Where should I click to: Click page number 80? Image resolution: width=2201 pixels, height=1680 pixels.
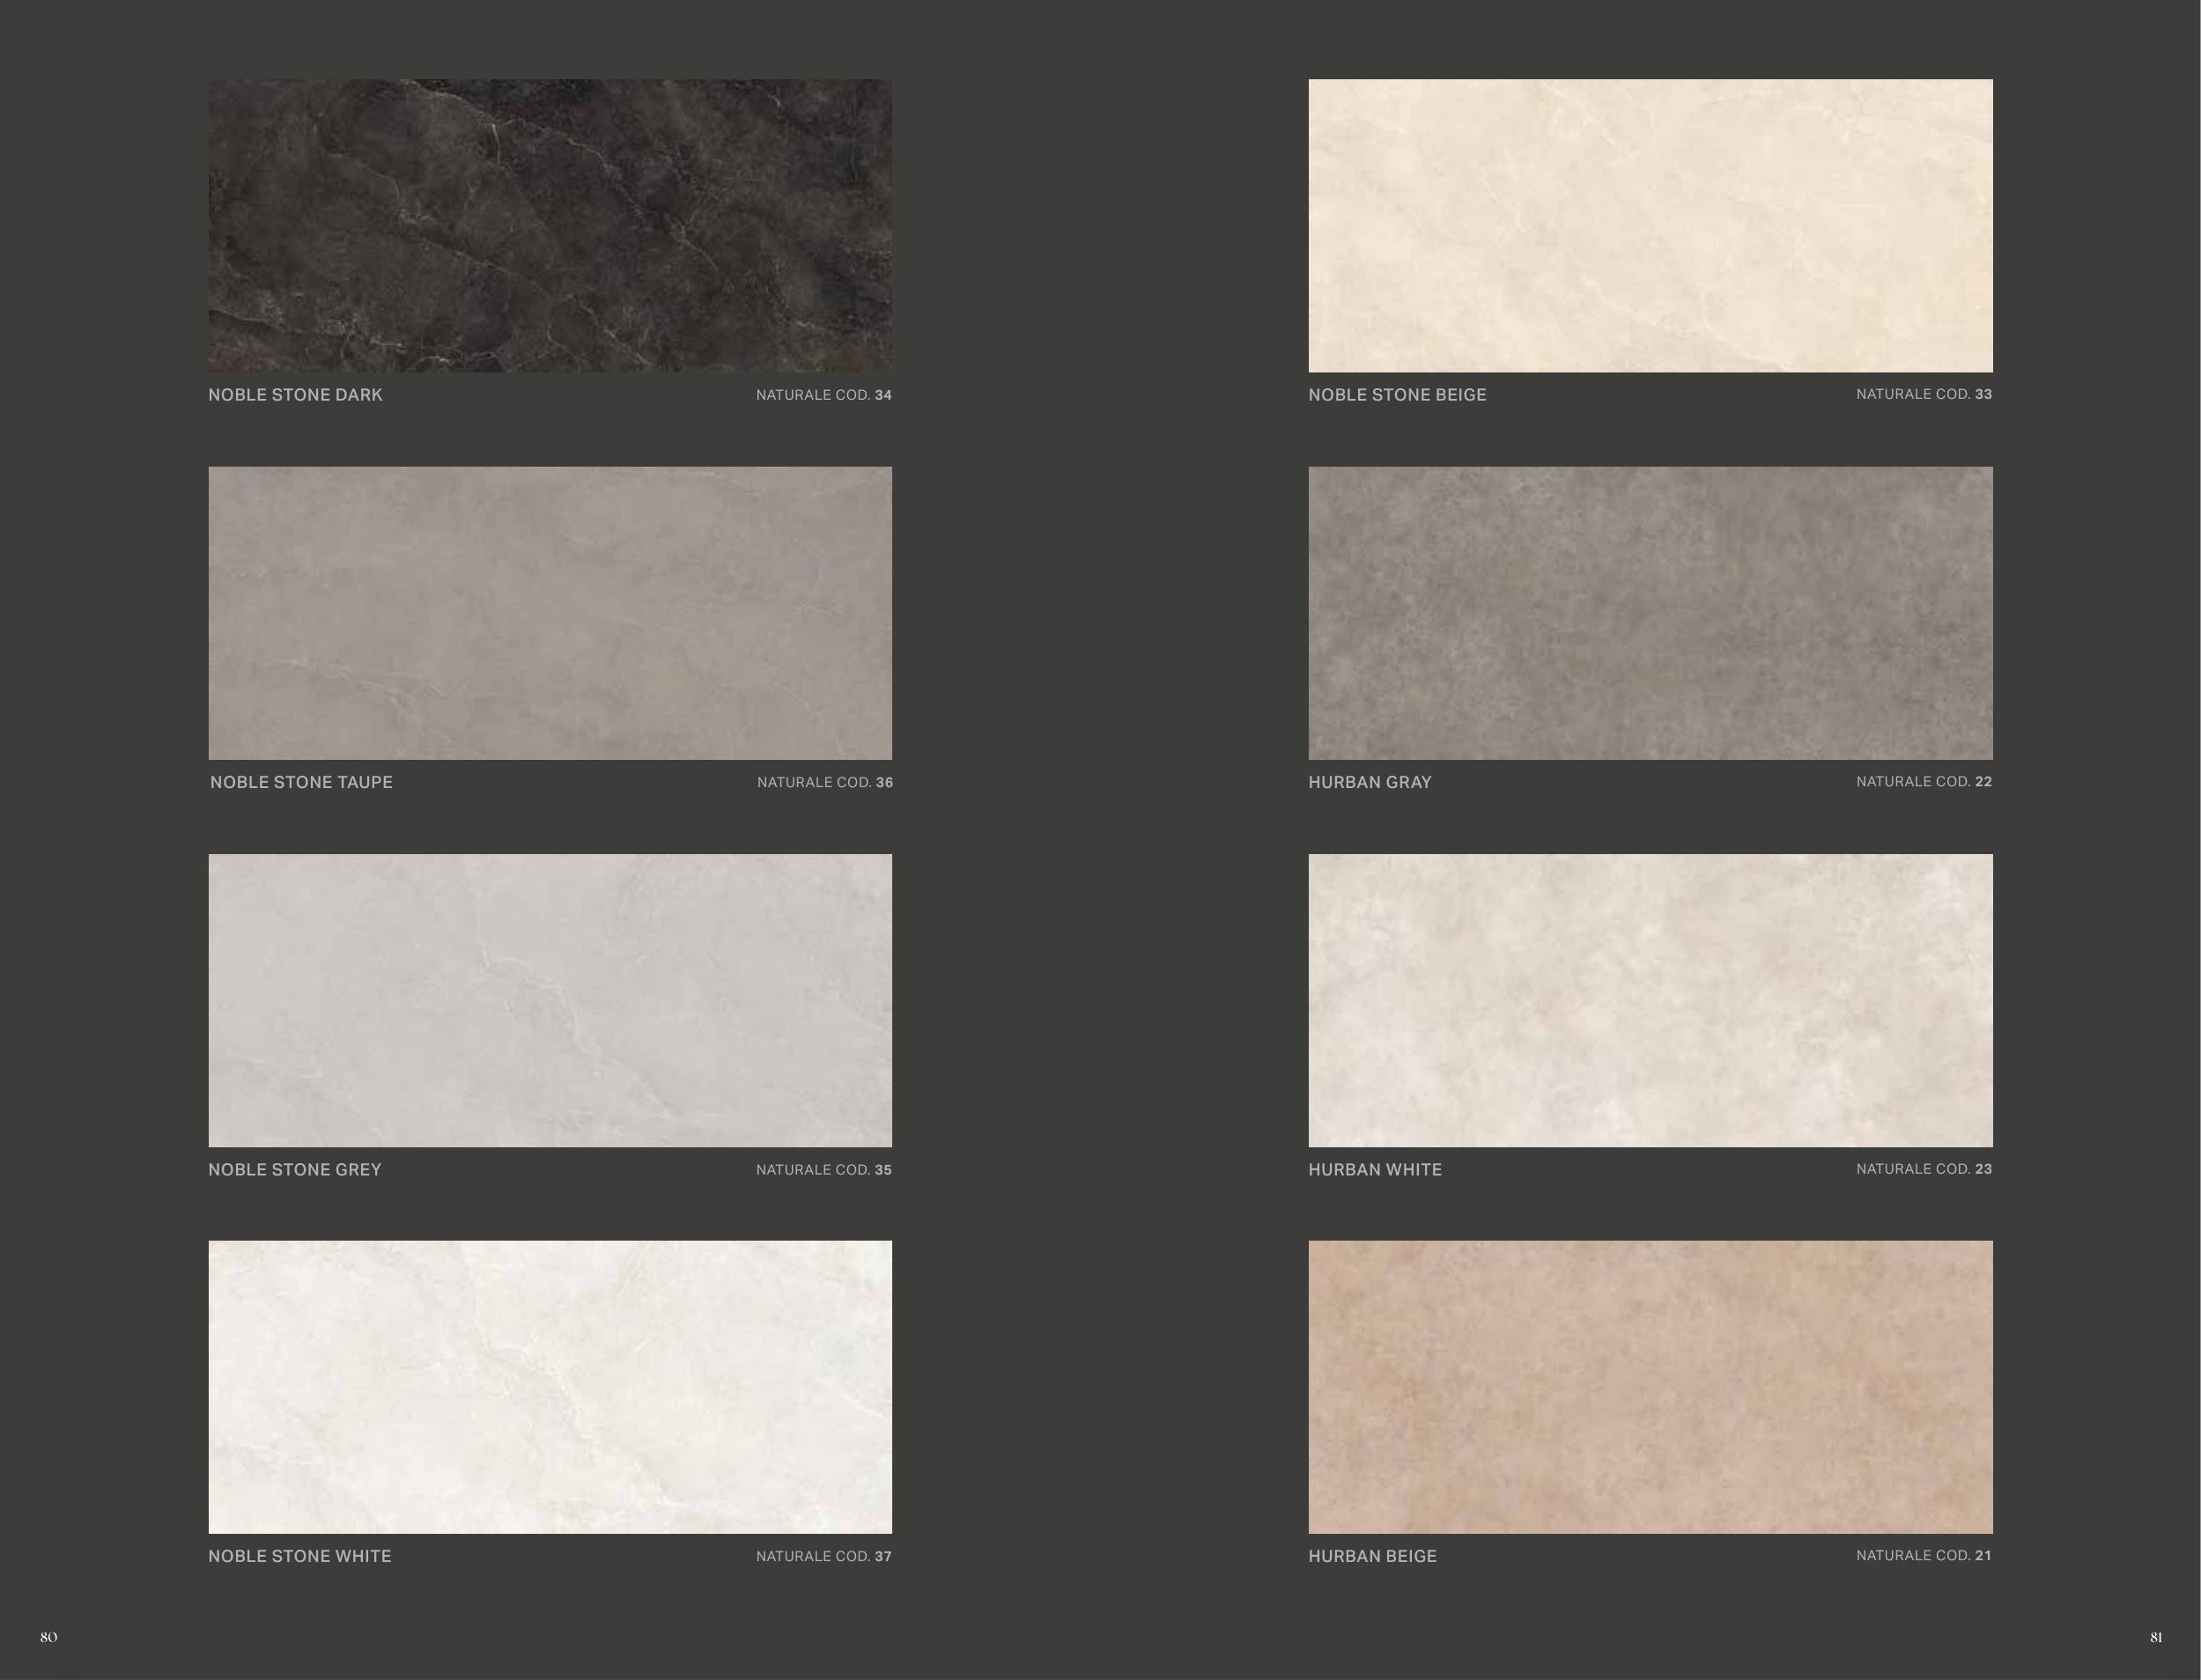(x=49, y=1637)
